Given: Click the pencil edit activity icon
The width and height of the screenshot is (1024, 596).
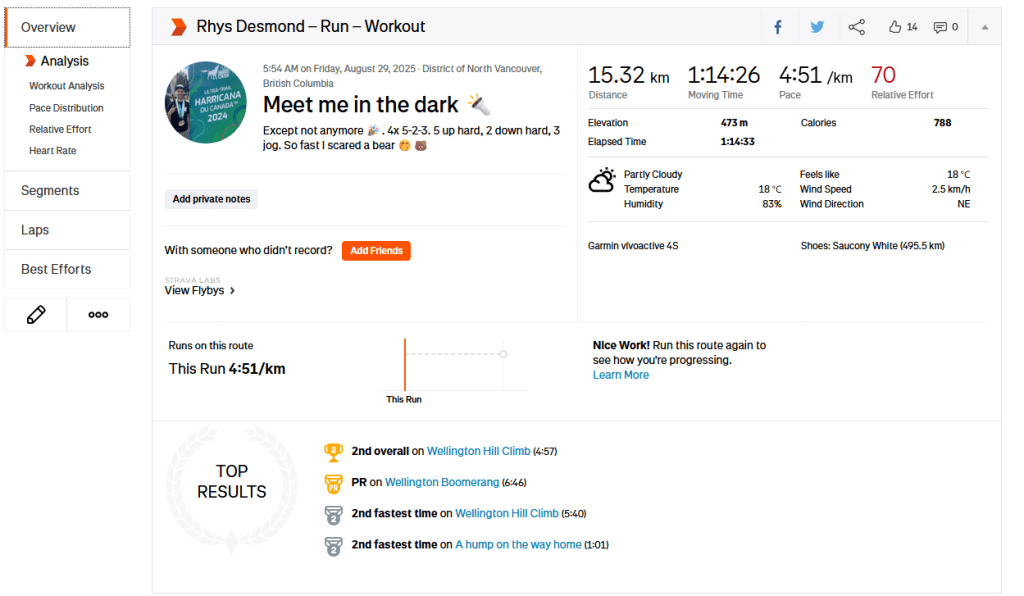Looking at the screenshot, I should (36, 314).
